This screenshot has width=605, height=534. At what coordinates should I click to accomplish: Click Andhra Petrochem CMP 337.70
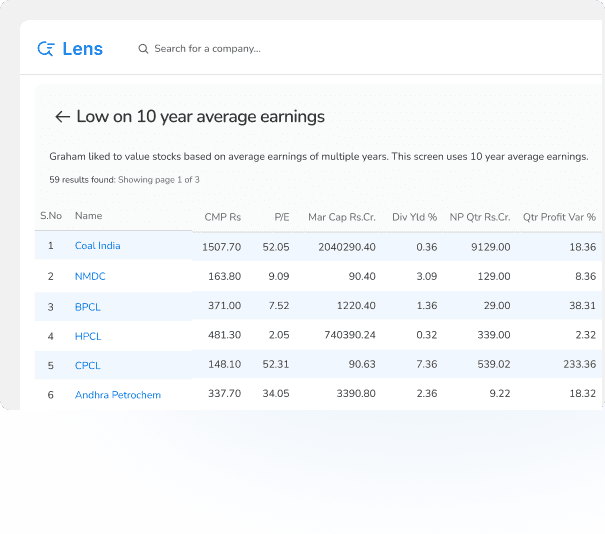click(225, 394)
